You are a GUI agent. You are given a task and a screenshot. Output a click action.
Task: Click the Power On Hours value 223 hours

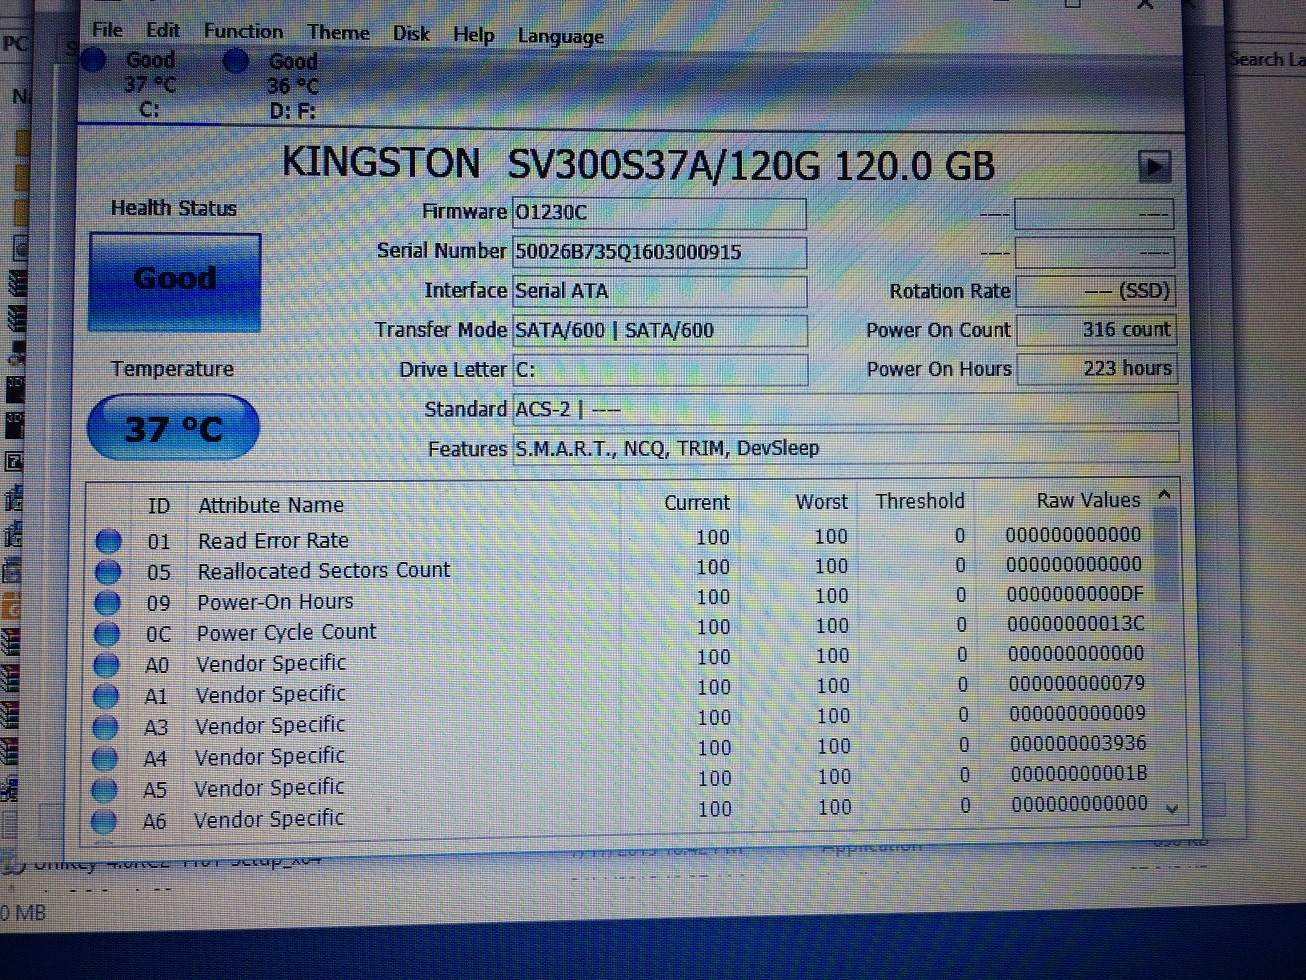tap(1097, 369)
